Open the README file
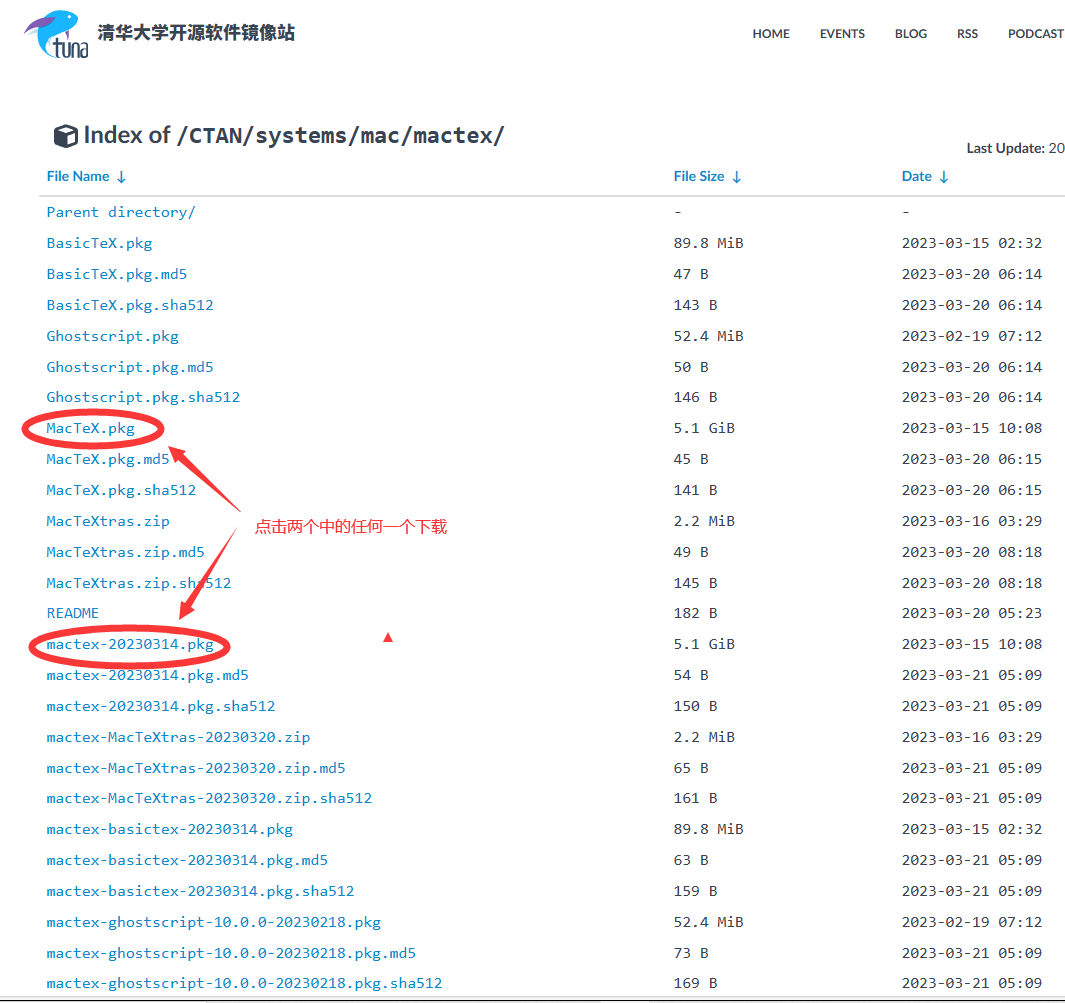Screen dimensions: 1065x1003 point(73,613)
